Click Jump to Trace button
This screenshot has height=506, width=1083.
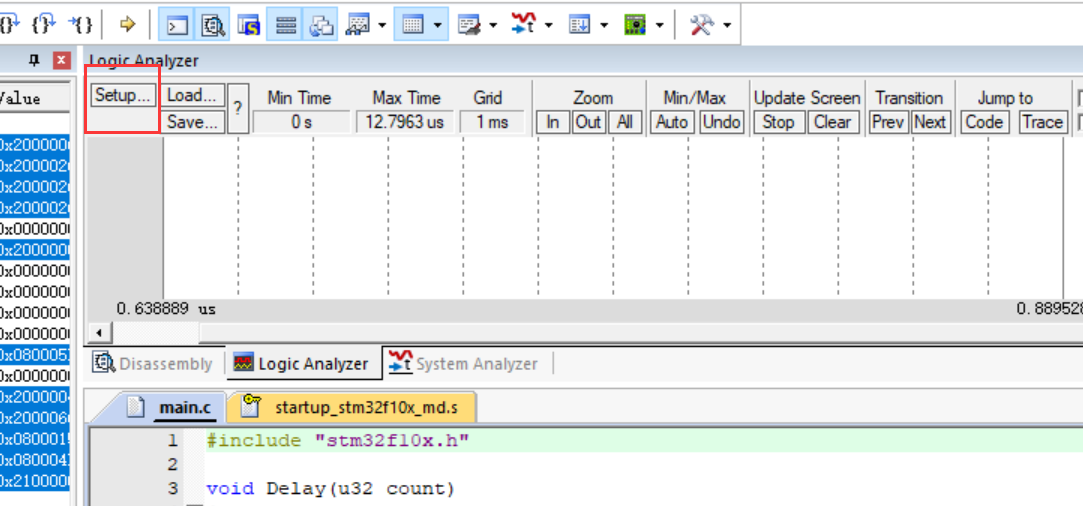1043,122
